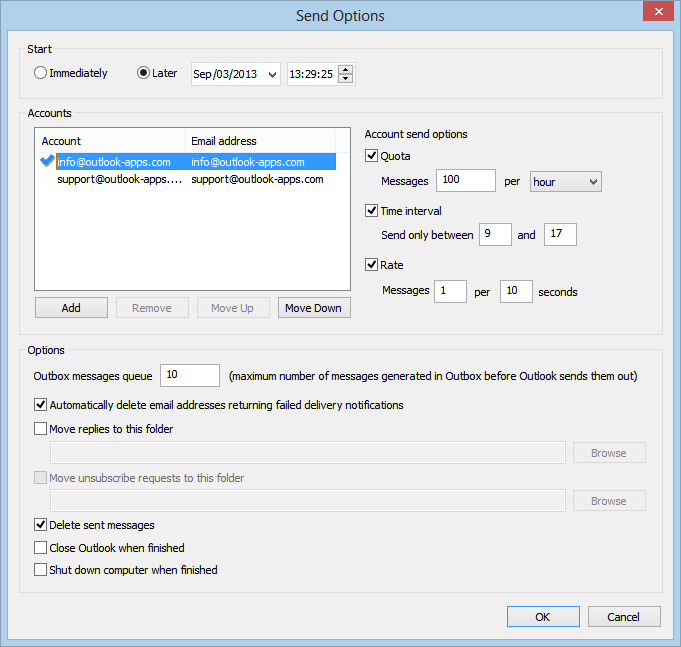This screenshot has width=681, height=647.
Task: Click the rate Messages field showing 1
Action: (x=450, y=291)
